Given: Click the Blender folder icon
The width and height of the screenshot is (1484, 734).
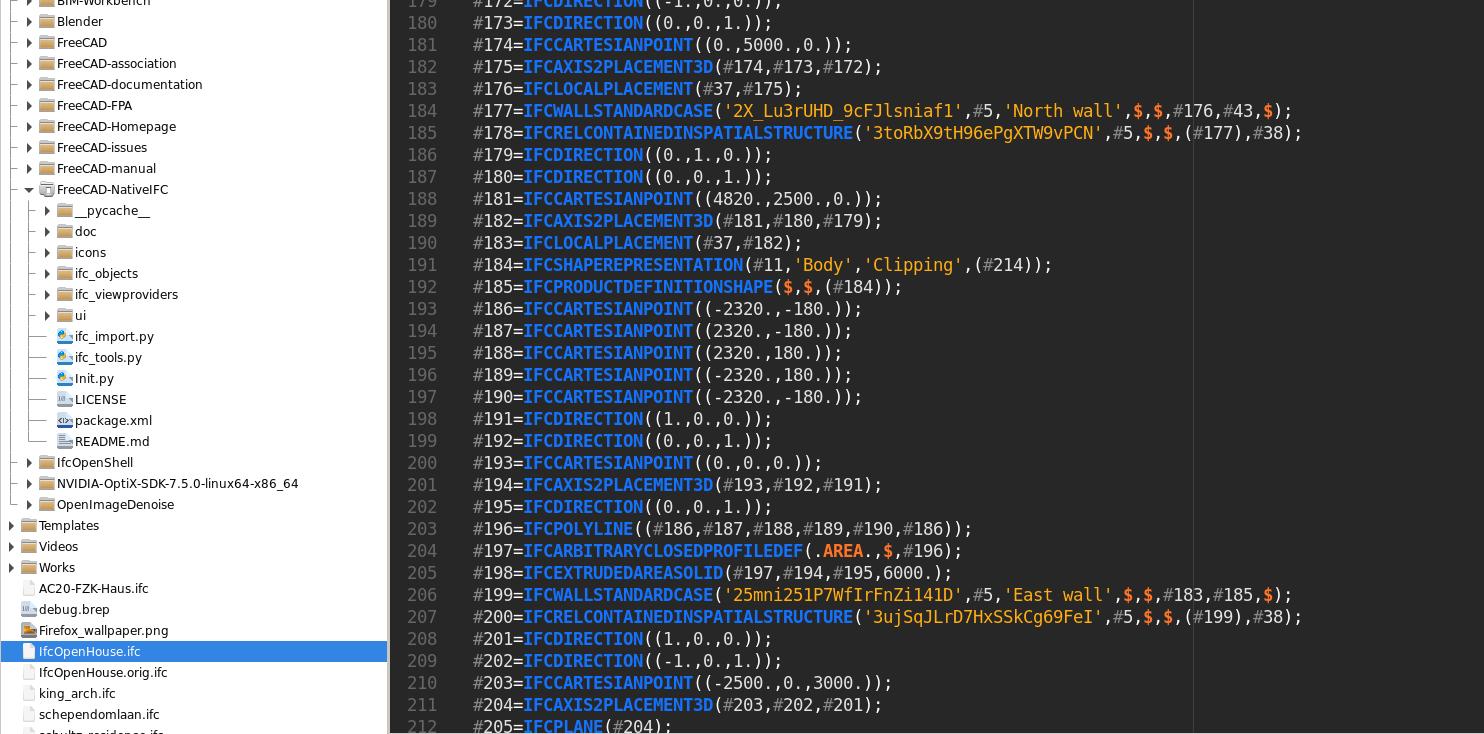Looking at the screenshot, I should (47, 21).
